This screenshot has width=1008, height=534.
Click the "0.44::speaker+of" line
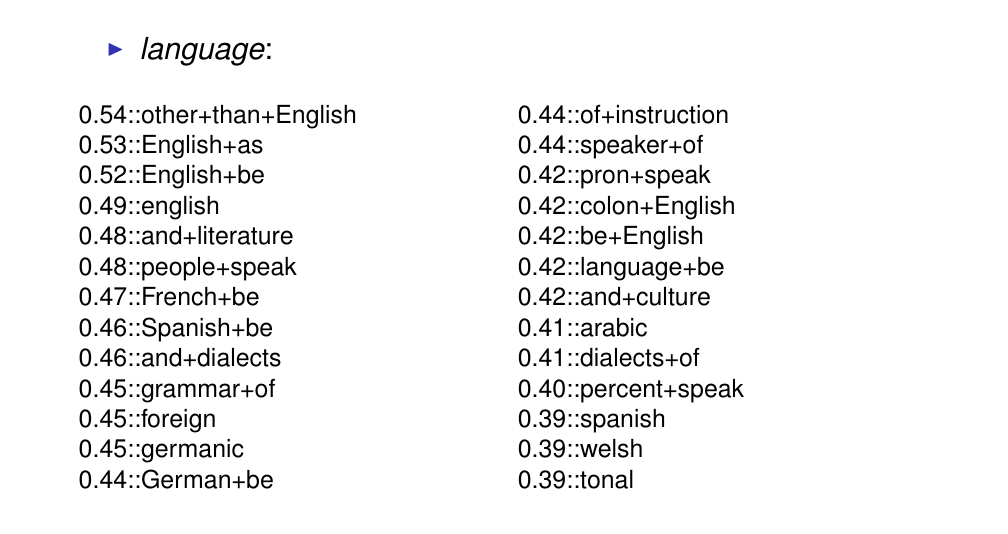coord(610,146)
